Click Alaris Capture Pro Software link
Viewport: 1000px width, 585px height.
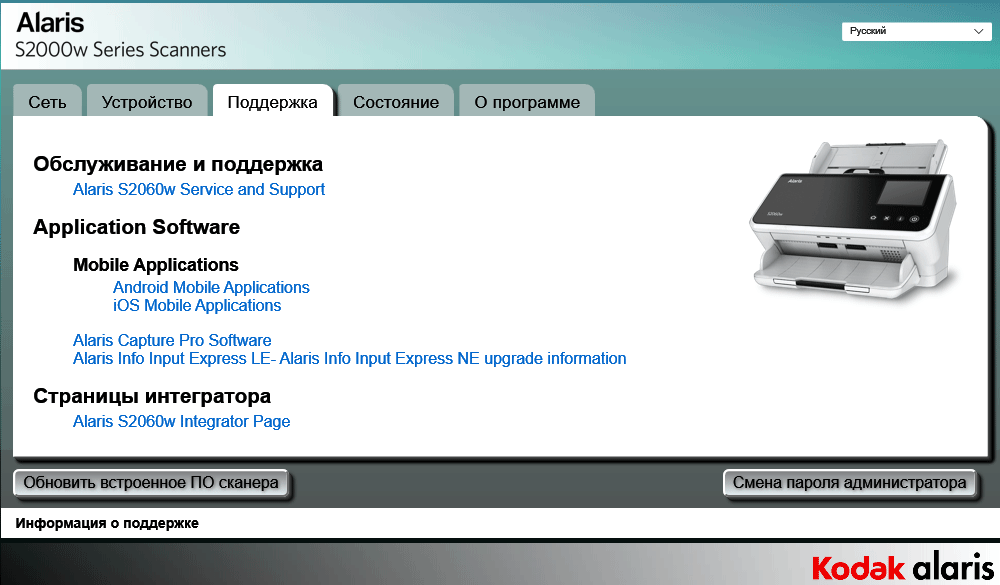coord(172,340)
